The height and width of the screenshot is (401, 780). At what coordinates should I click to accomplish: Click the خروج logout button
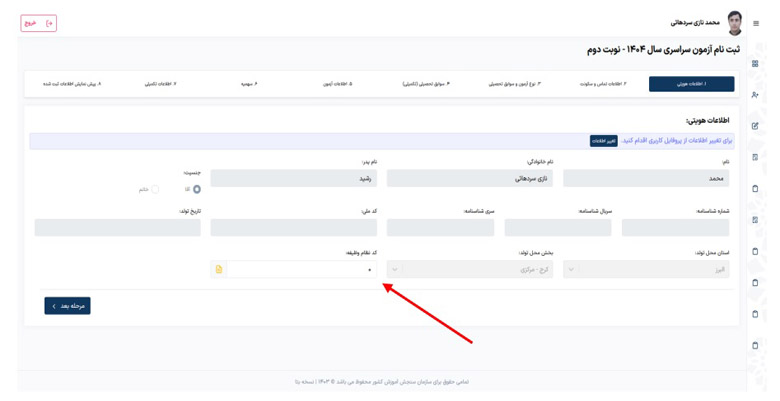pyautogui.click(x=38, y=23)
